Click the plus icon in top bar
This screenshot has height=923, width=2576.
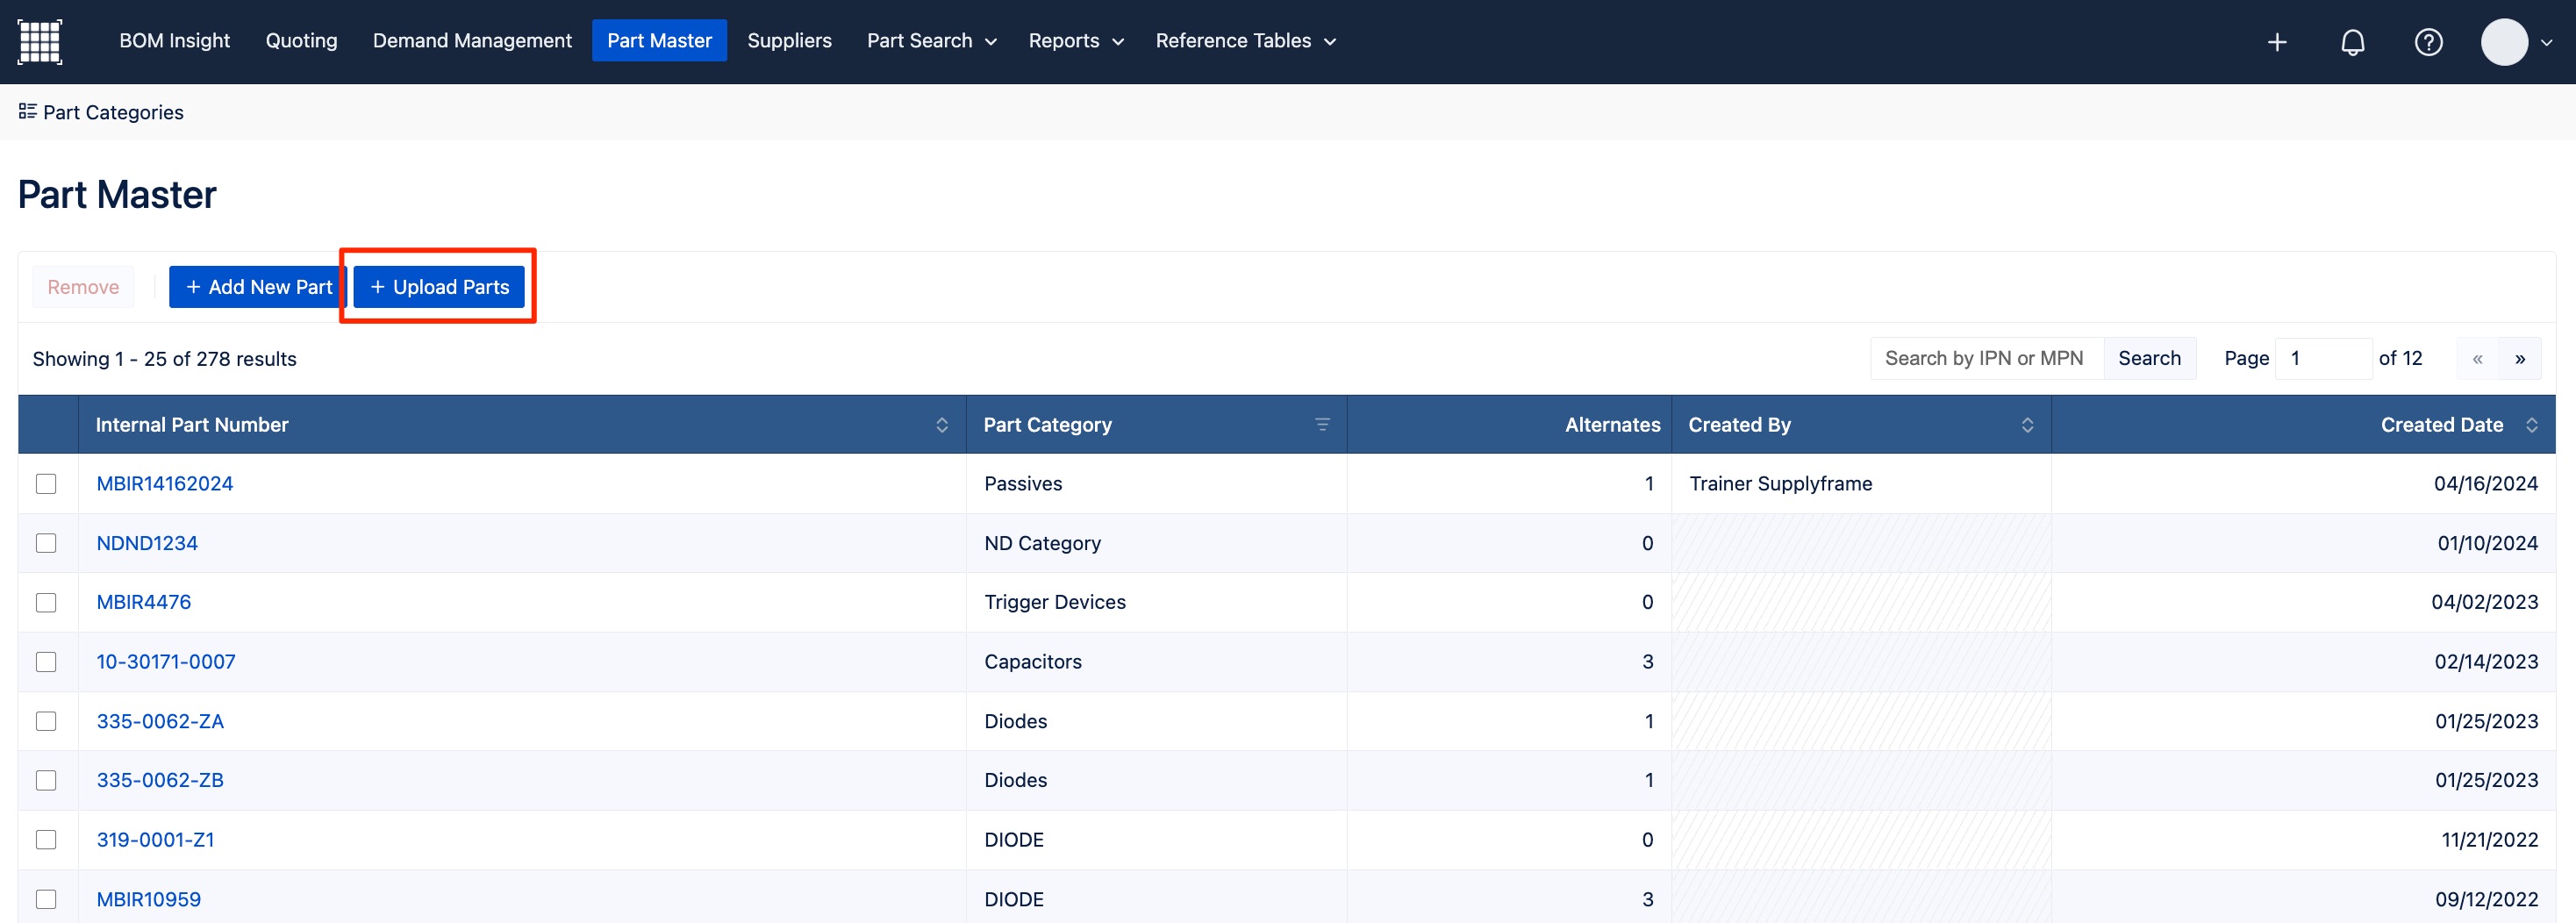2277,42
